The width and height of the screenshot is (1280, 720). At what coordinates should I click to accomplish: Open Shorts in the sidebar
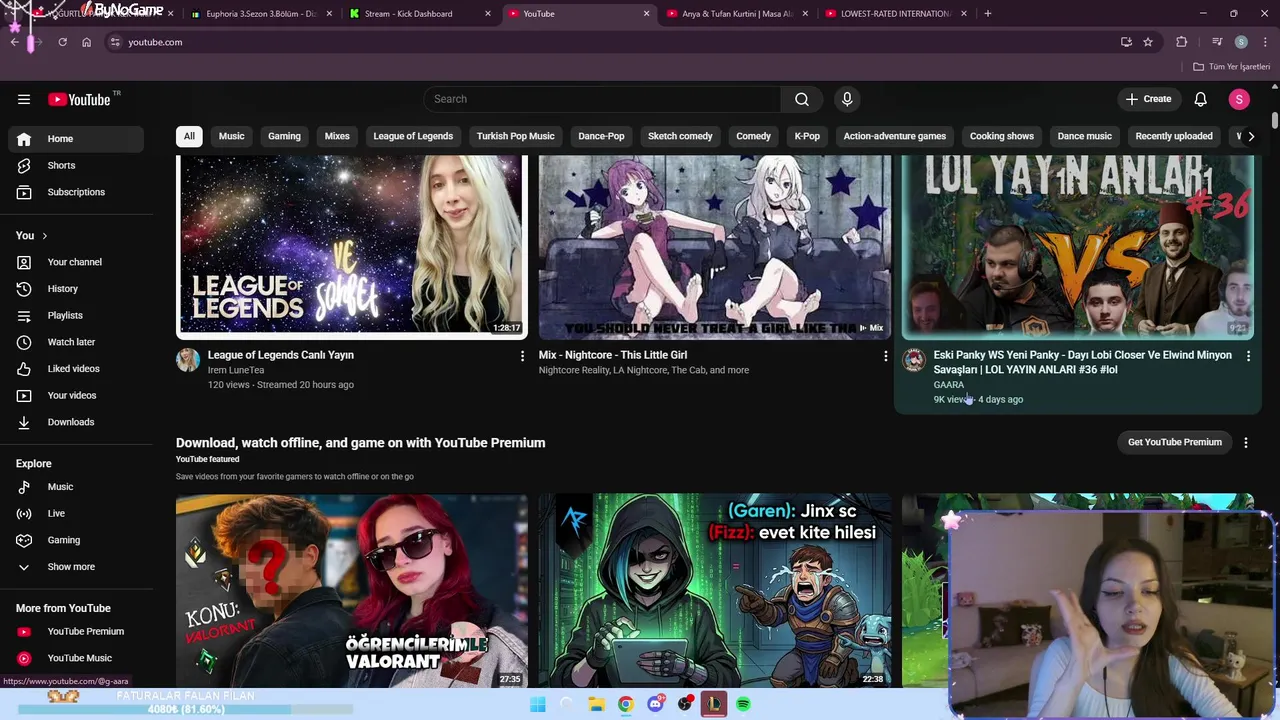[78, 165]
